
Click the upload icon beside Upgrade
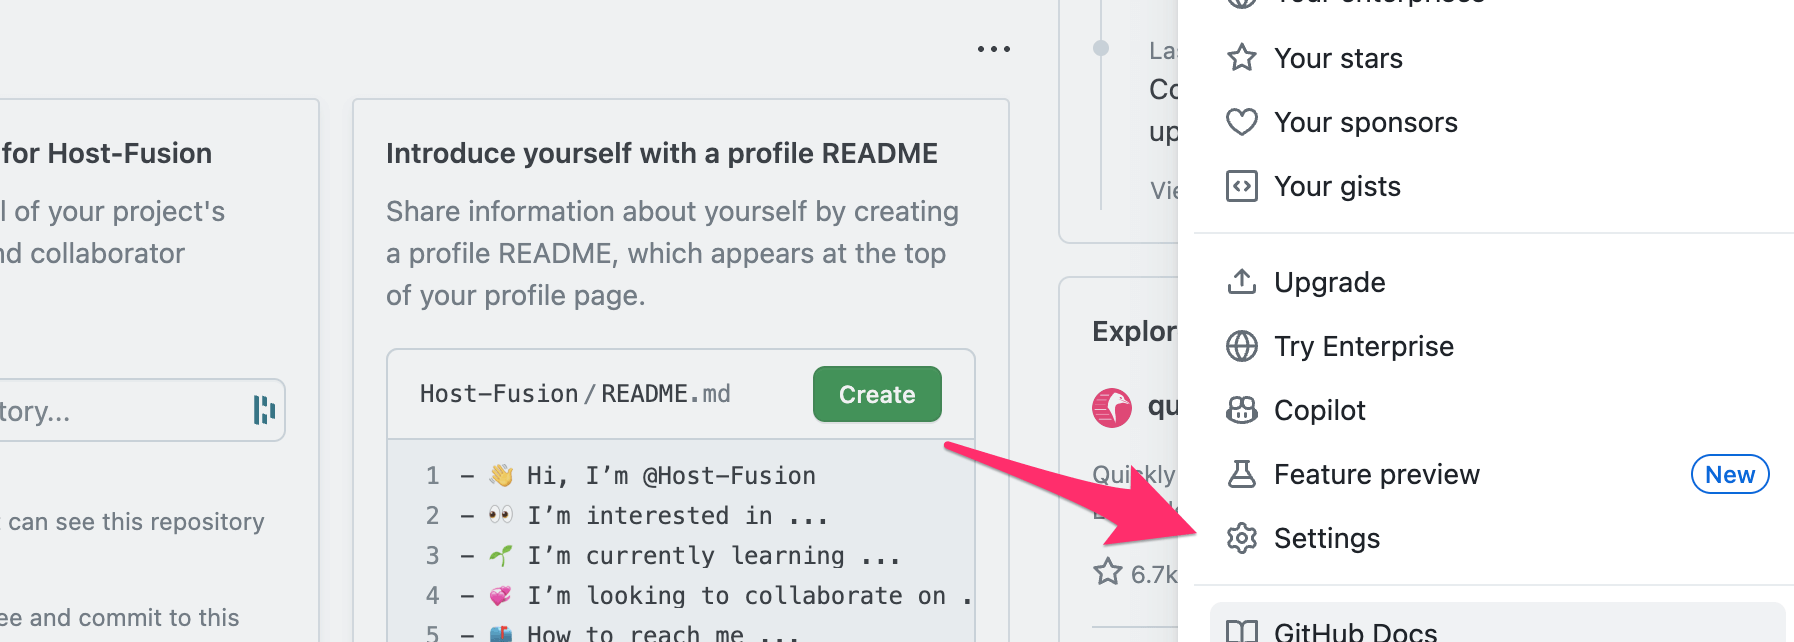[1240, 282]
